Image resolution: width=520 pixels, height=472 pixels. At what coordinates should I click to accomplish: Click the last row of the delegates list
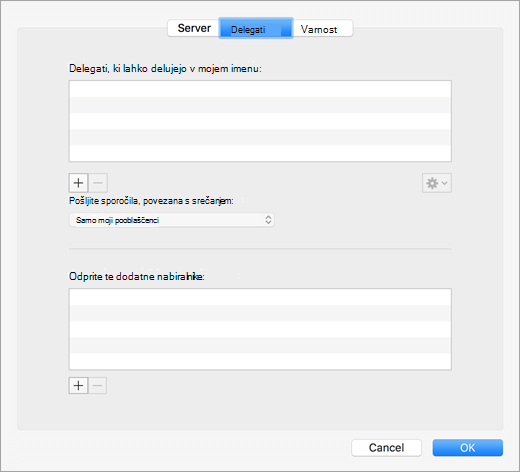click(260, 153)
